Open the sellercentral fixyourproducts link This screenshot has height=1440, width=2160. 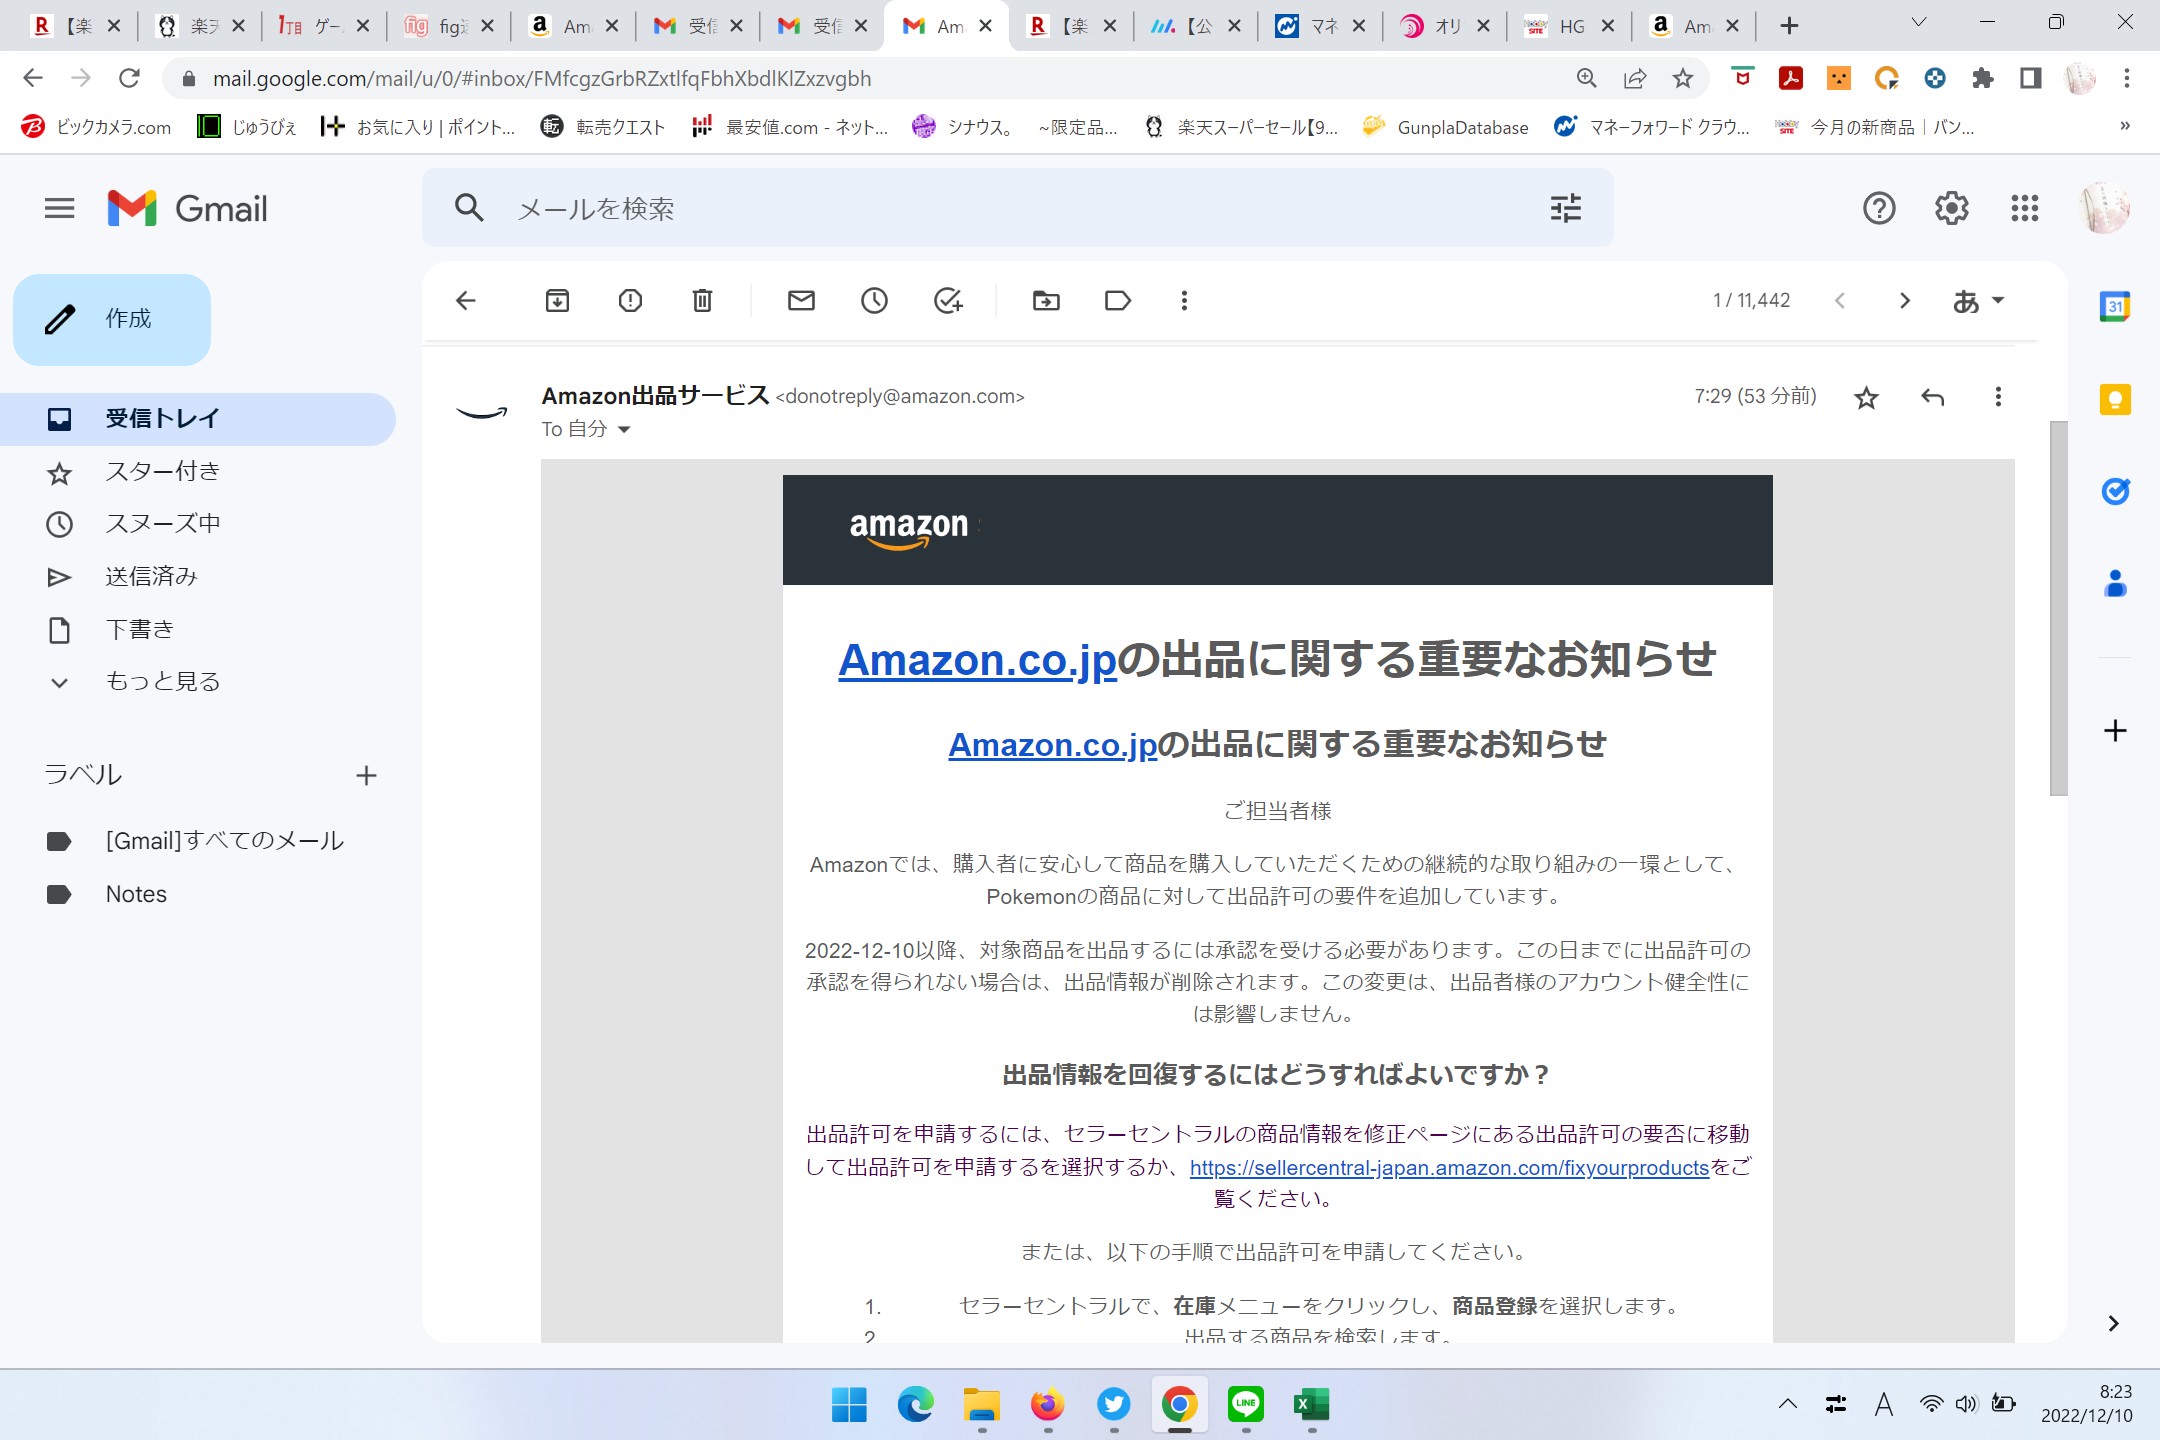[x=1449, y=1167]
